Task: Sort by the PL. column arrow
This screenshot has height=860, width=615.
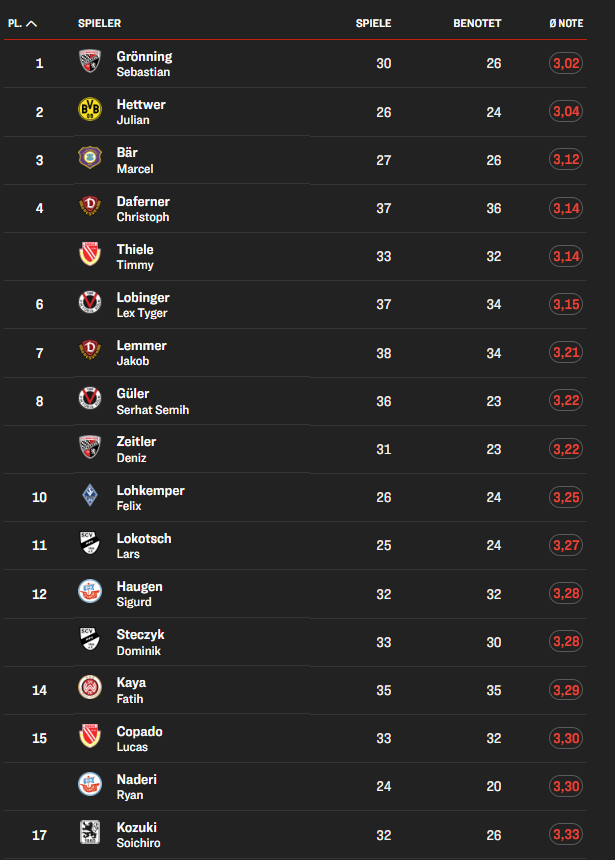Action: (31, 23)
